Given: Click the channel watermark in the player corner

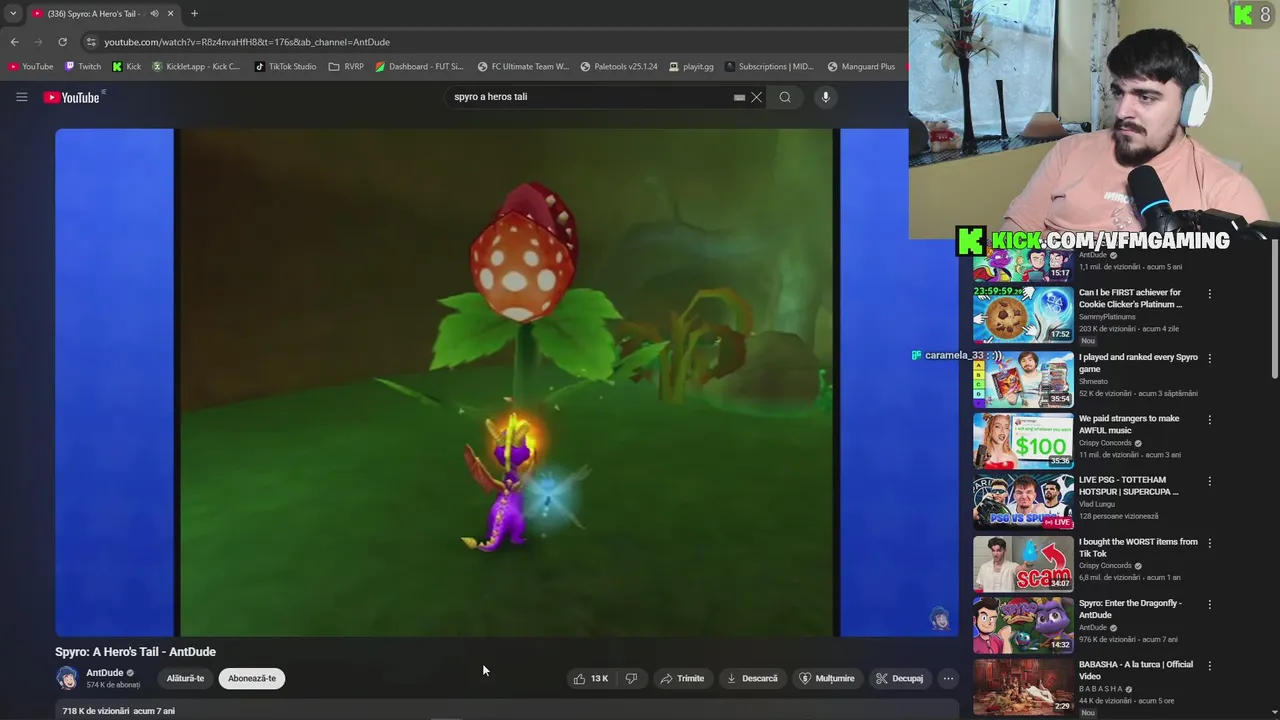Looking at the screenshot, I should pos(939,618).
